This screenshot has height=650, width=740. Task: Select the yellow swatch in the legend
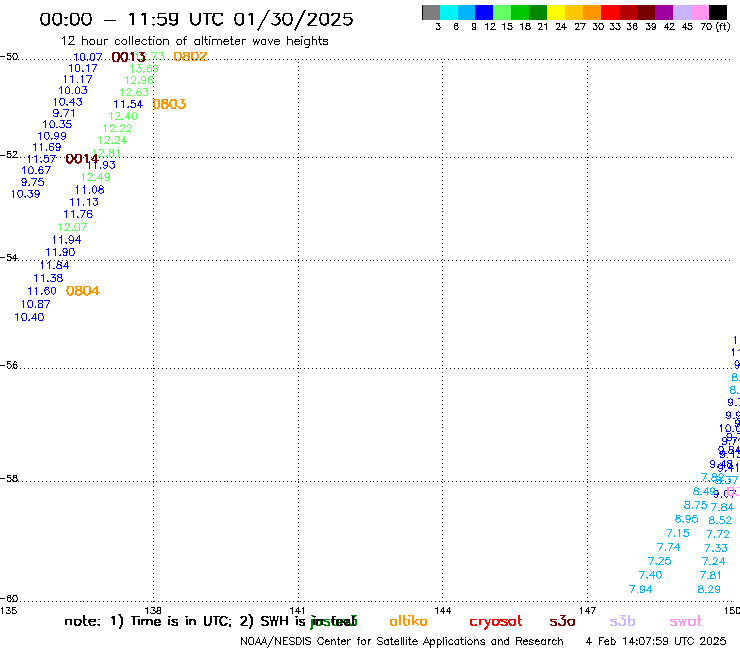click(x=556, y=12)
